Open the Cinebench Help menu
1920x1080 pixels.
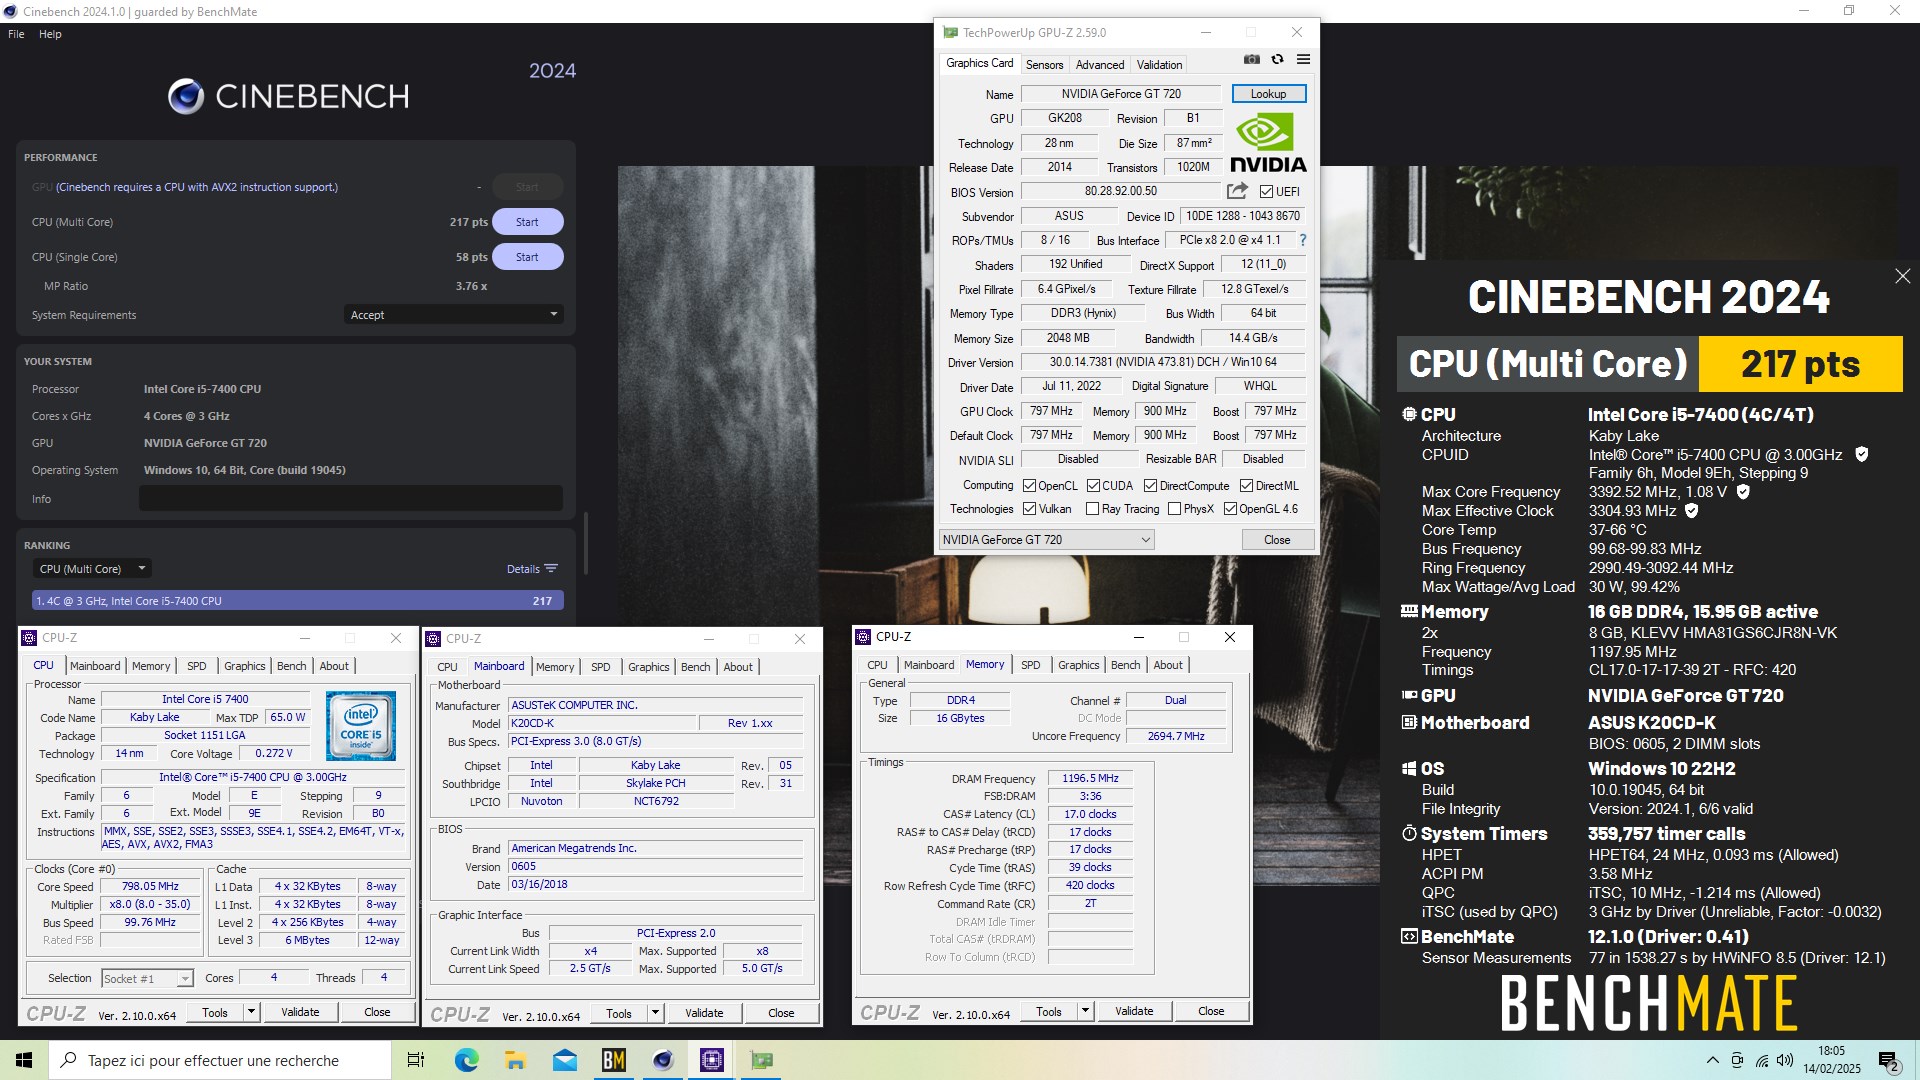[50, 34]
